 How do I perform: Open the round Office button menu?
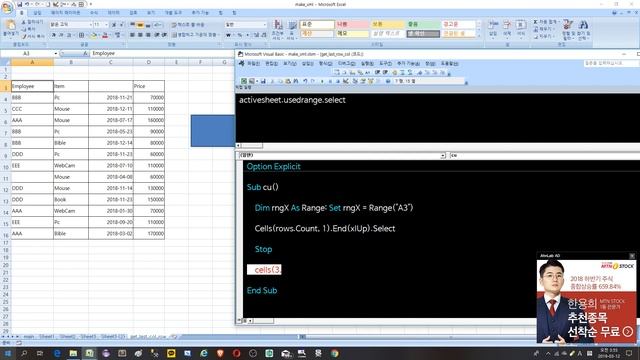coord(7,7)
